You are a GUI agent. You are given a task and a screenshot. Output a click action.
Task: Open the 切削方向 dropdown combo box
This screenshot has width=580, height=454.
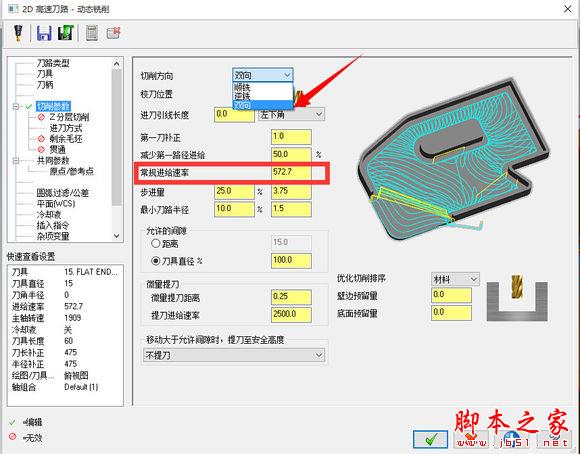click(263, 75)
